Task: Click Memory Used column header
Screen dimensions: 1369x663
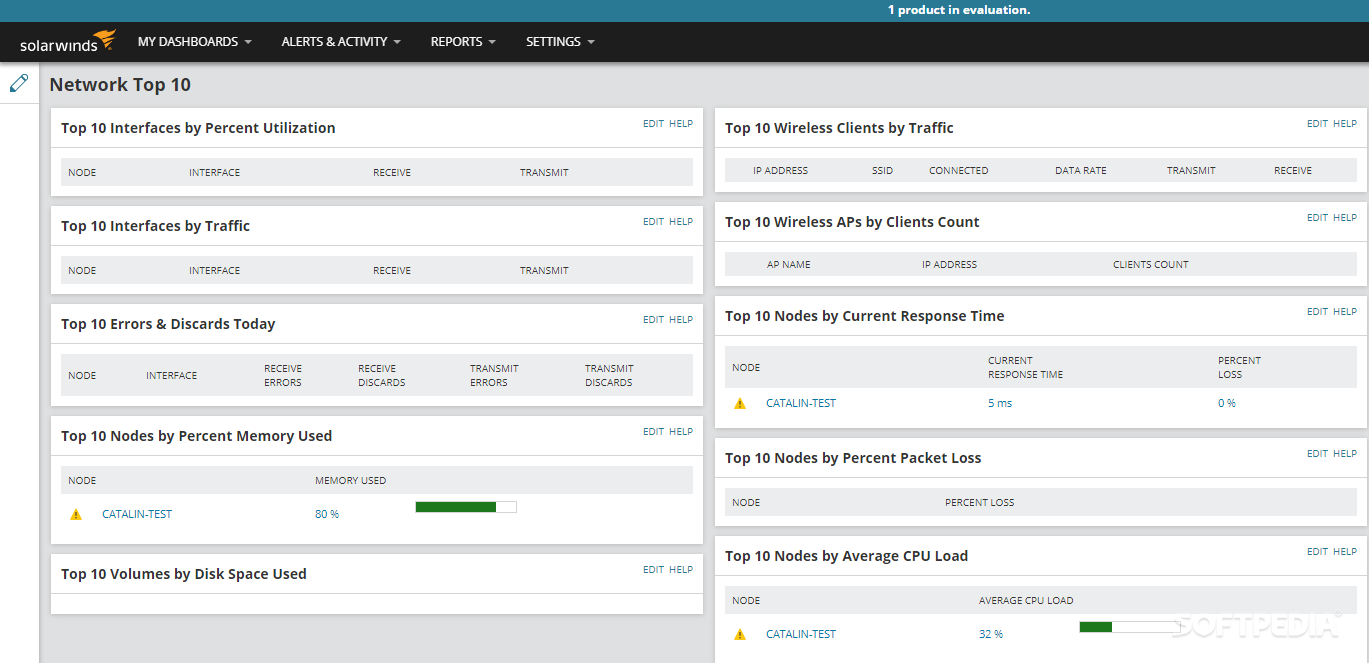Action: [350, 481]
